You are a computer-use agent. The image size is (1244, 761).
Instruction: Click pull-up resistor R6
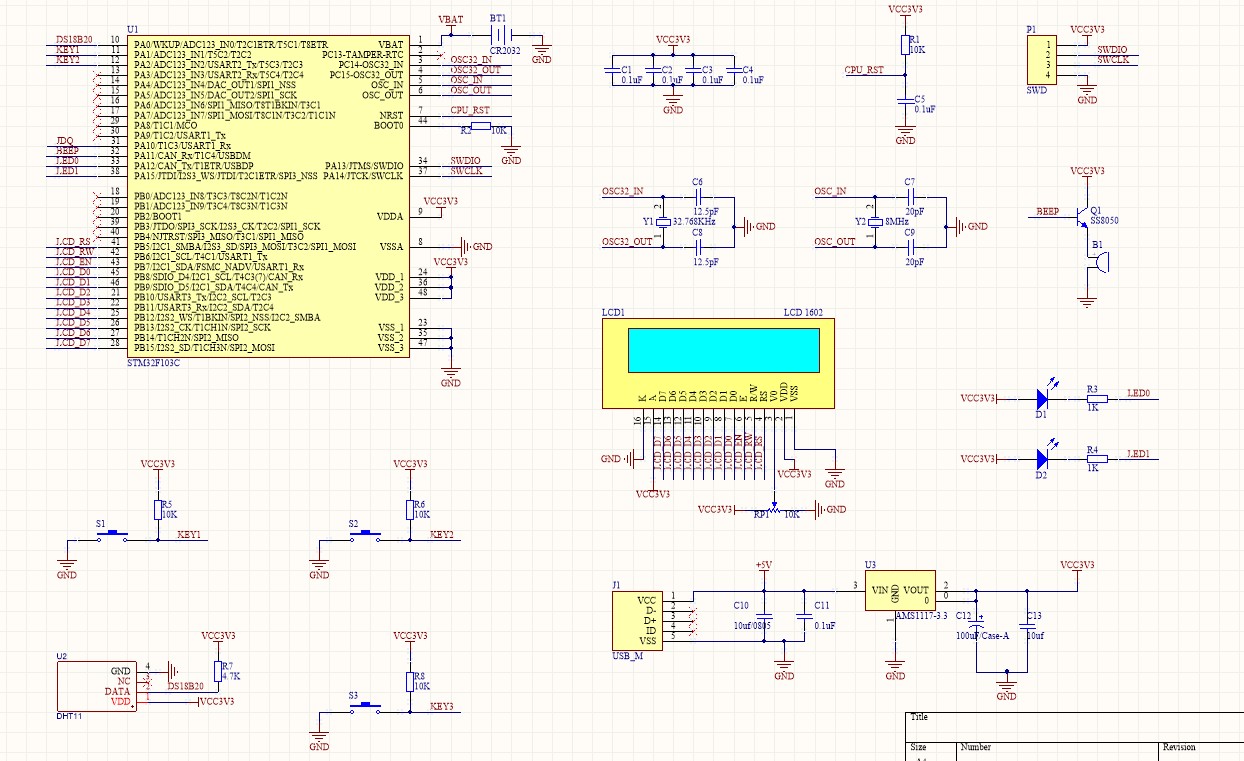point(408,510)
